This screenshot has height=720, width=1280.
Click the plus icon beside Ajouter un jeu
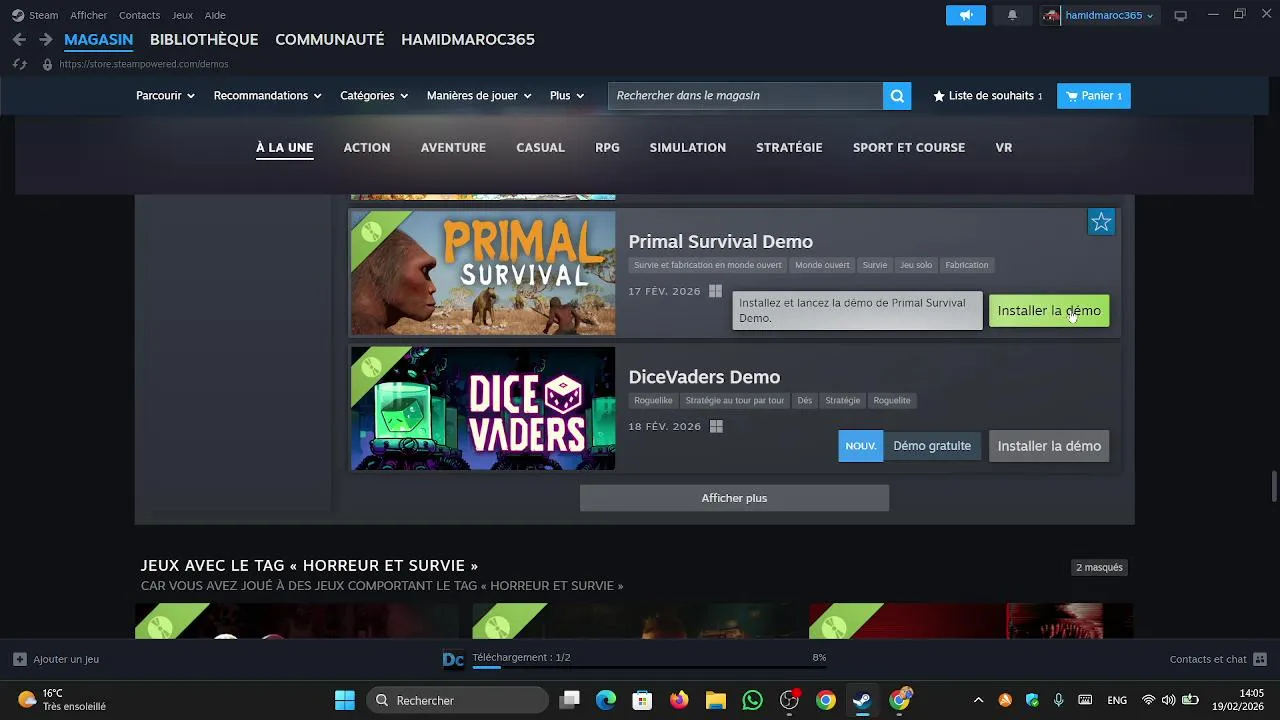tap(20, 659)
